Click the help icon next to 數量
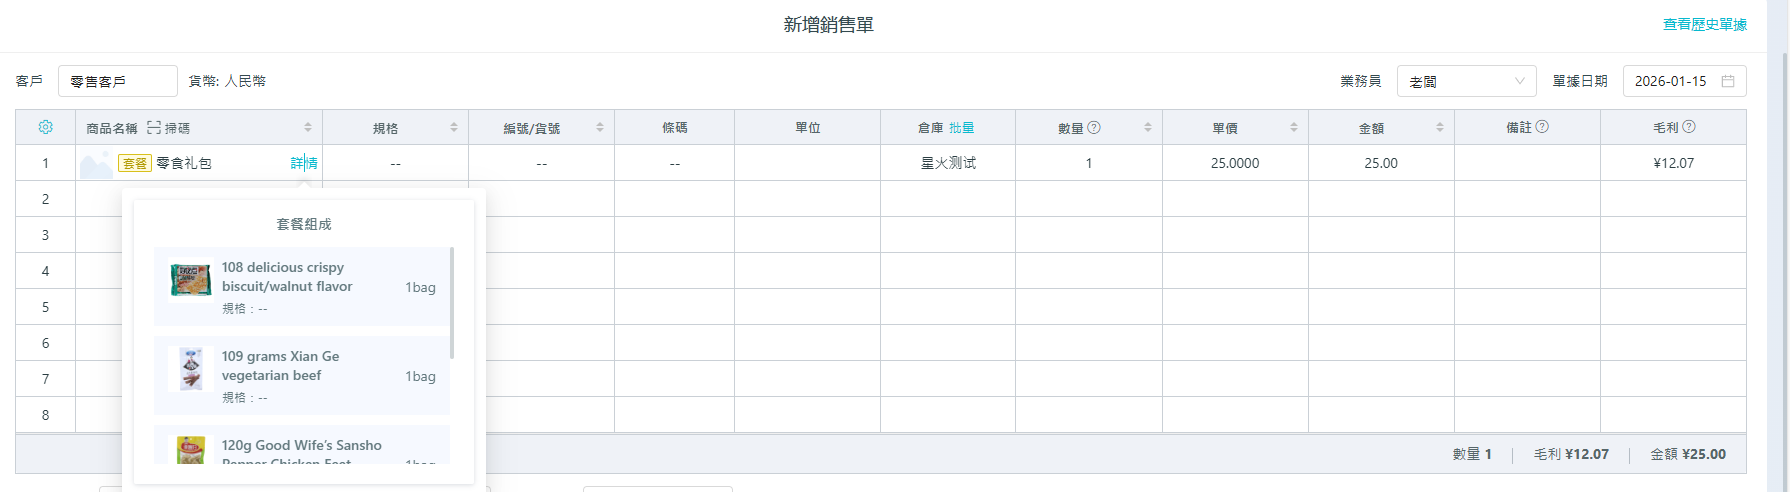This screenshot has width=1790, height=492. click(x=1094, y=127)
